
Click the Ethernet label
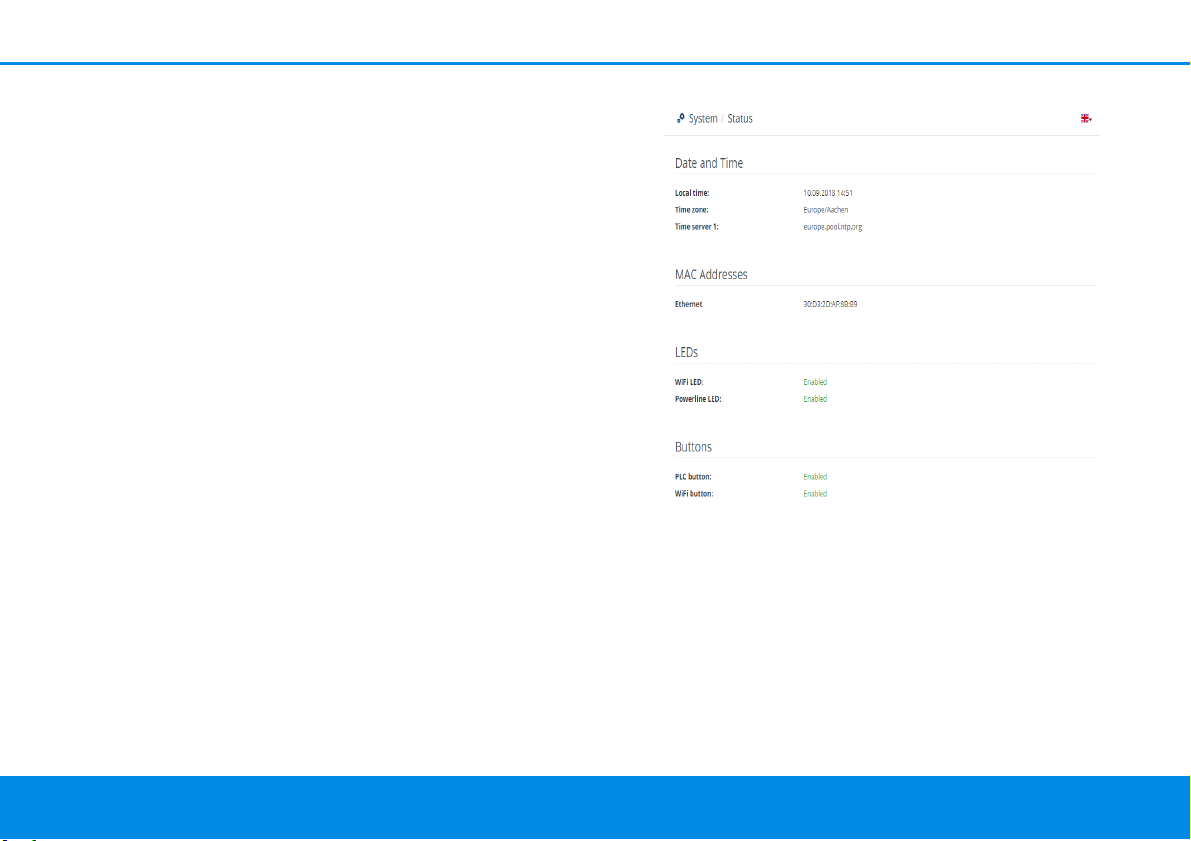point(688,304)
